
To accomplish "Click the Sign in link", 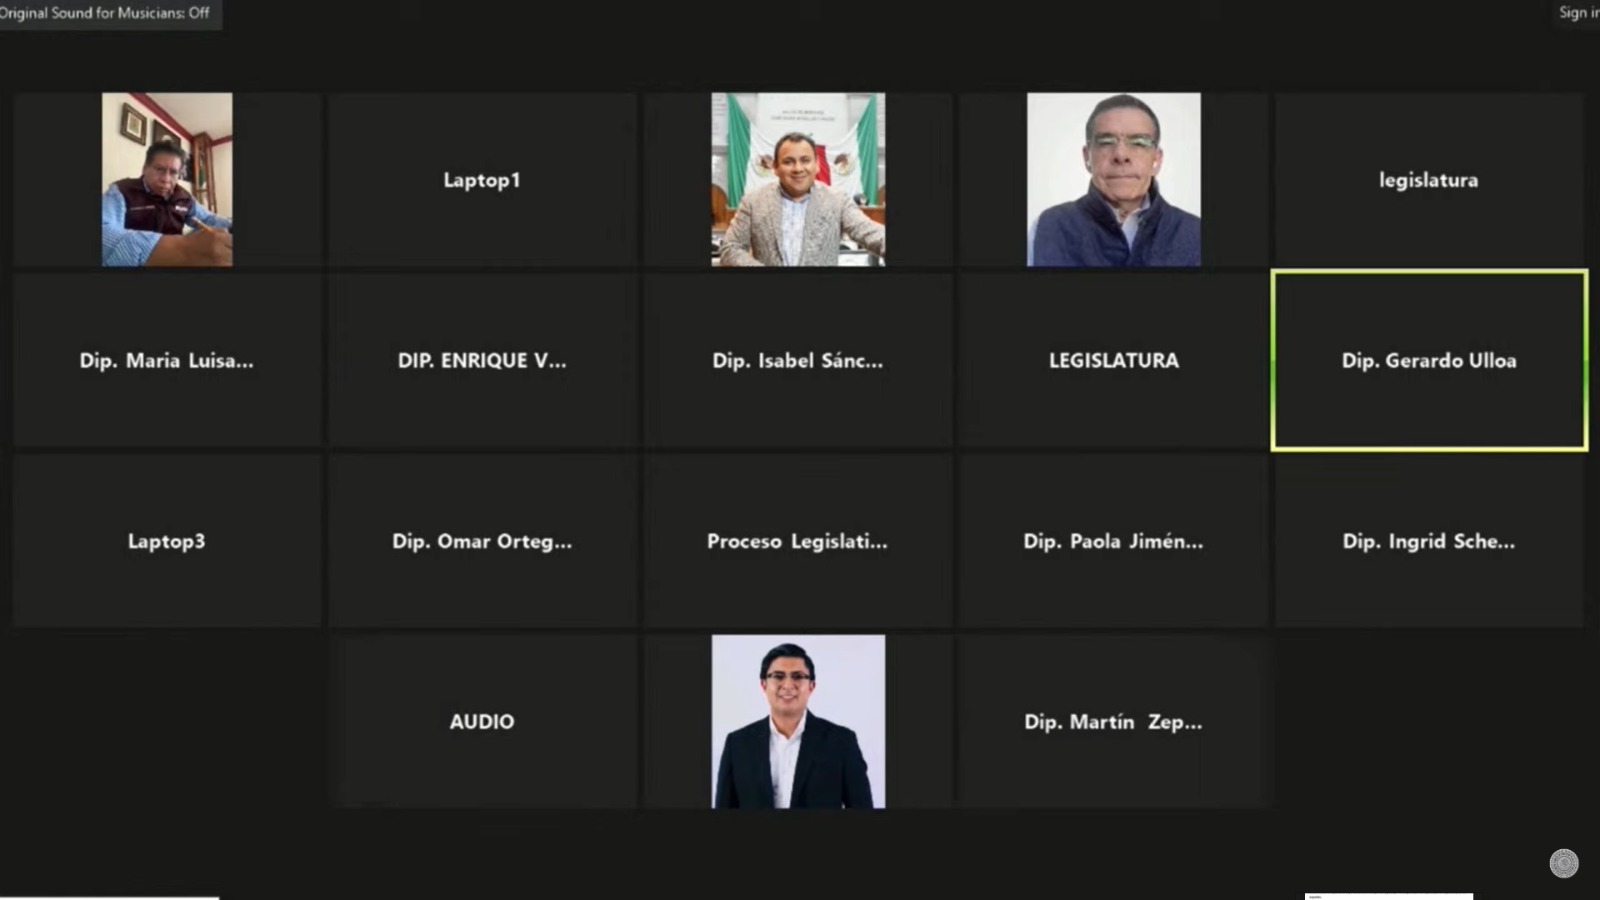I will tap(1579, 12).
